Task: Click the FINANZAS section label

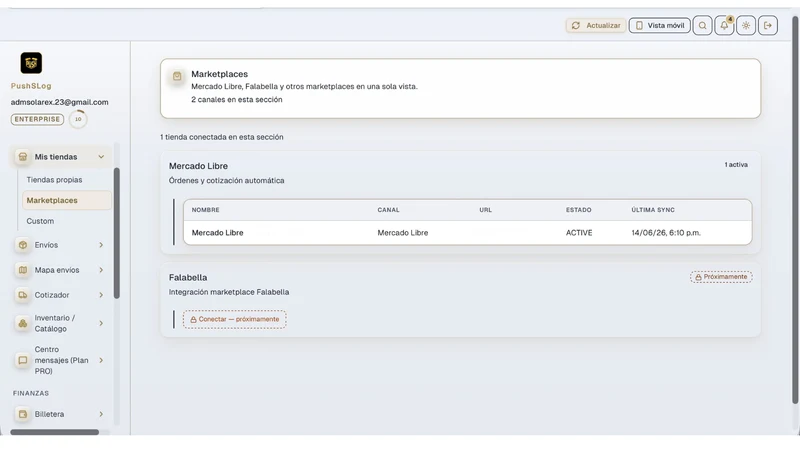Action: point(31,393)
